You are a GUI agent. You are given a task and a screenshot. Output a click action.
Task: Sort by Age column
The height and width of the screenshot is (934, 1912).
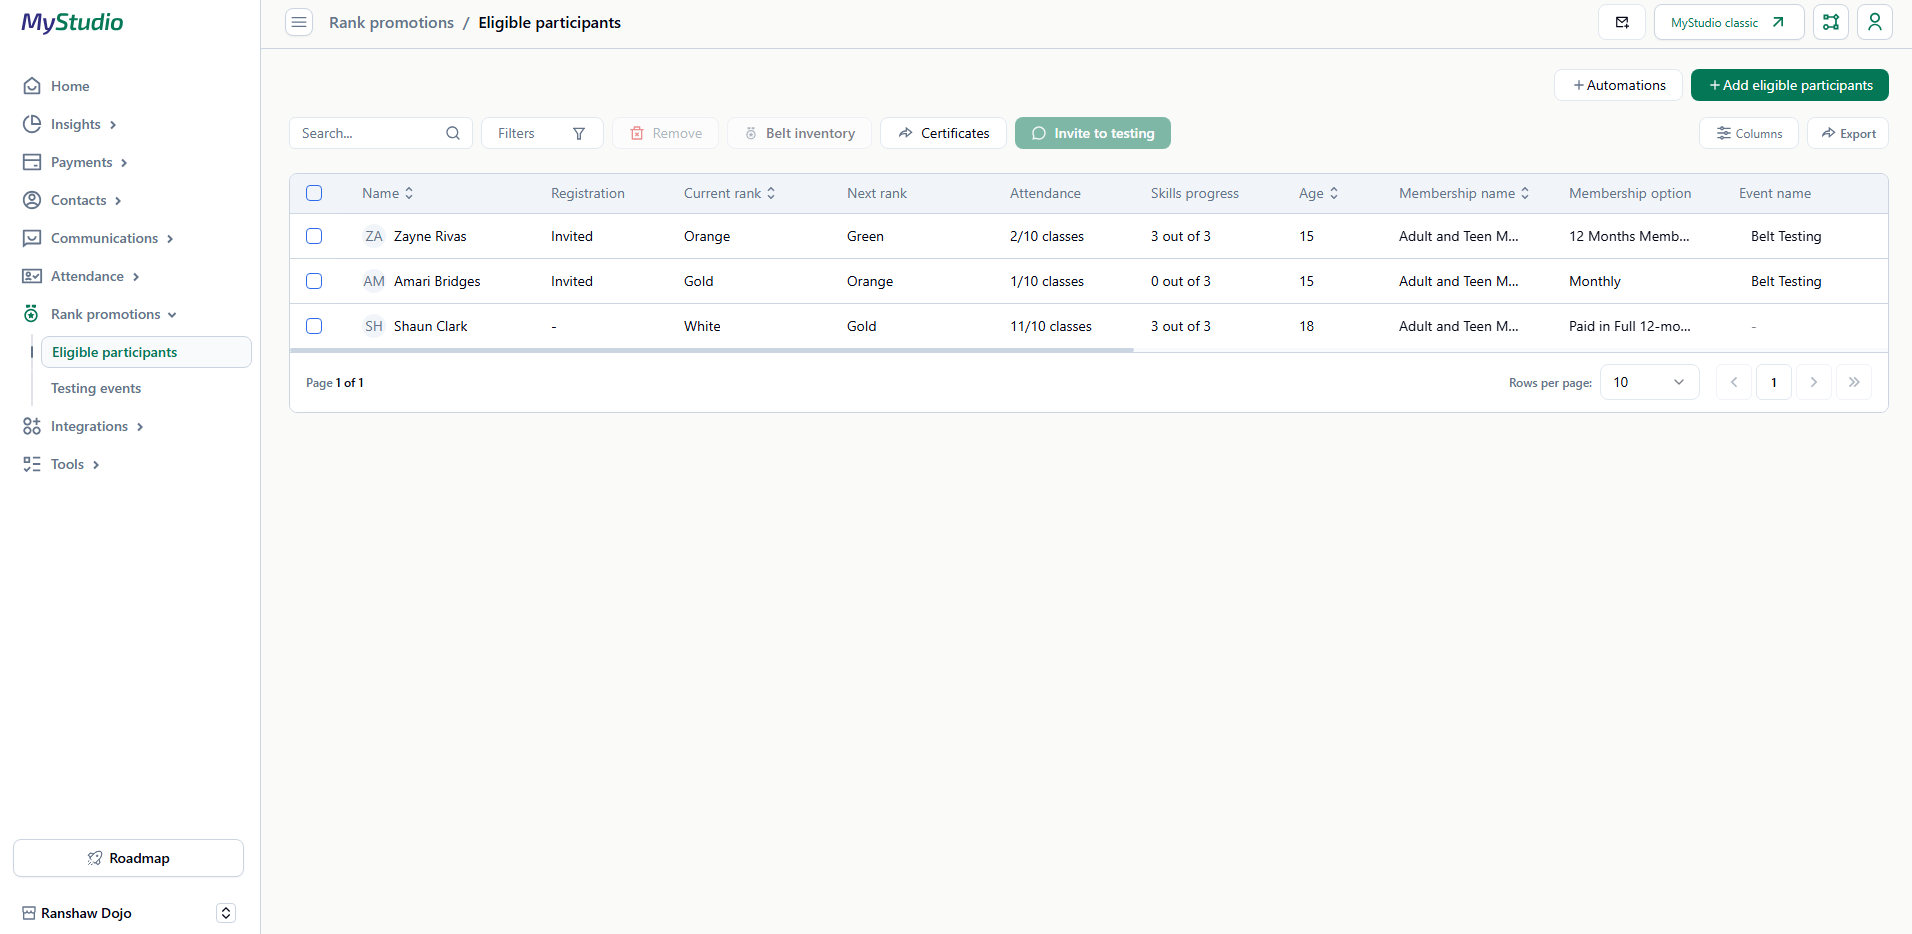pyautogui.click(x=1318, y=193)
